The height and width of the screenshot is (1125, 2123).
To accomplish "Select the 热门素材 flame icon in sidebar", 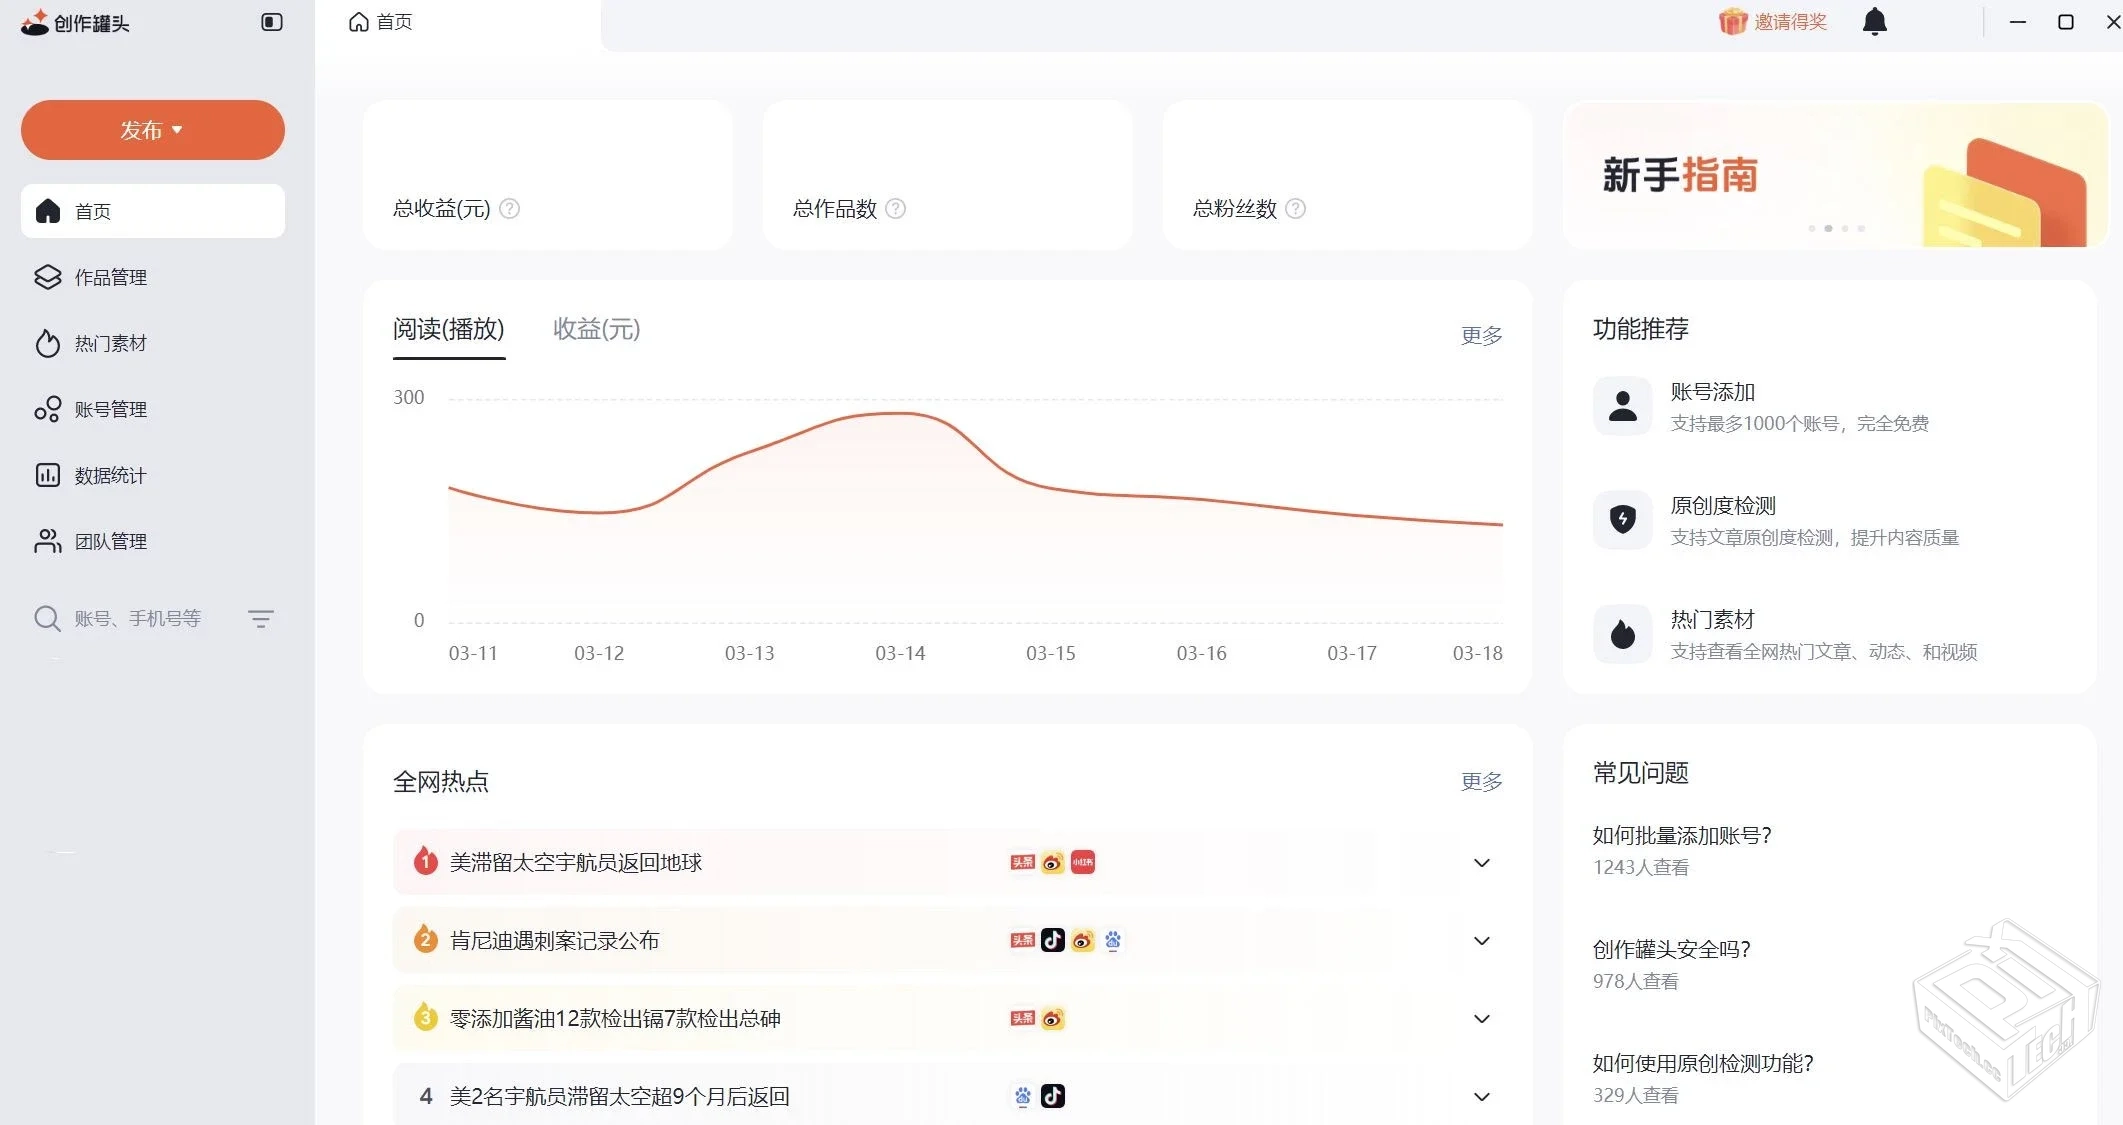I will (48, 343).
